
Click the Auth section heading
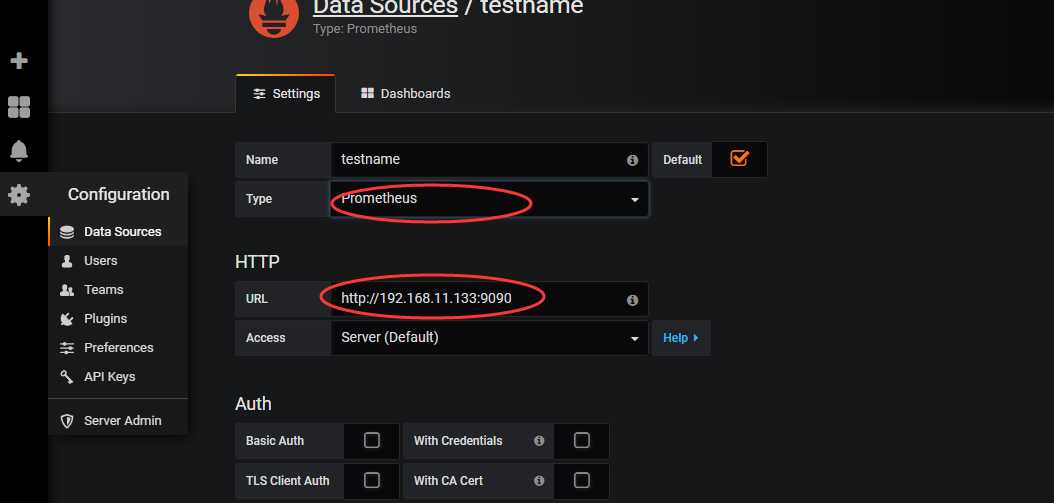click(253, 403)
